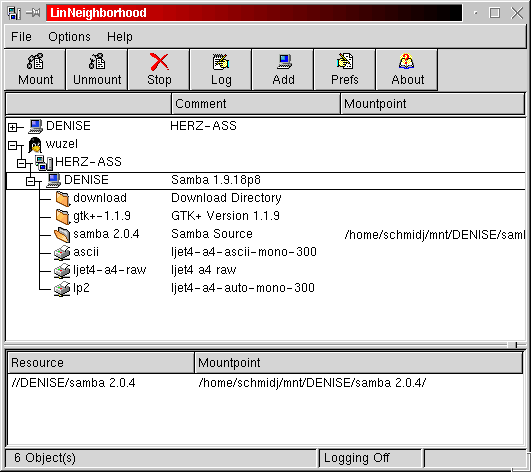This screenshot has width=531, height=472.
Task: Click the Mount toolbar icon
Action: pyautogui.click(x=35, y=62)
